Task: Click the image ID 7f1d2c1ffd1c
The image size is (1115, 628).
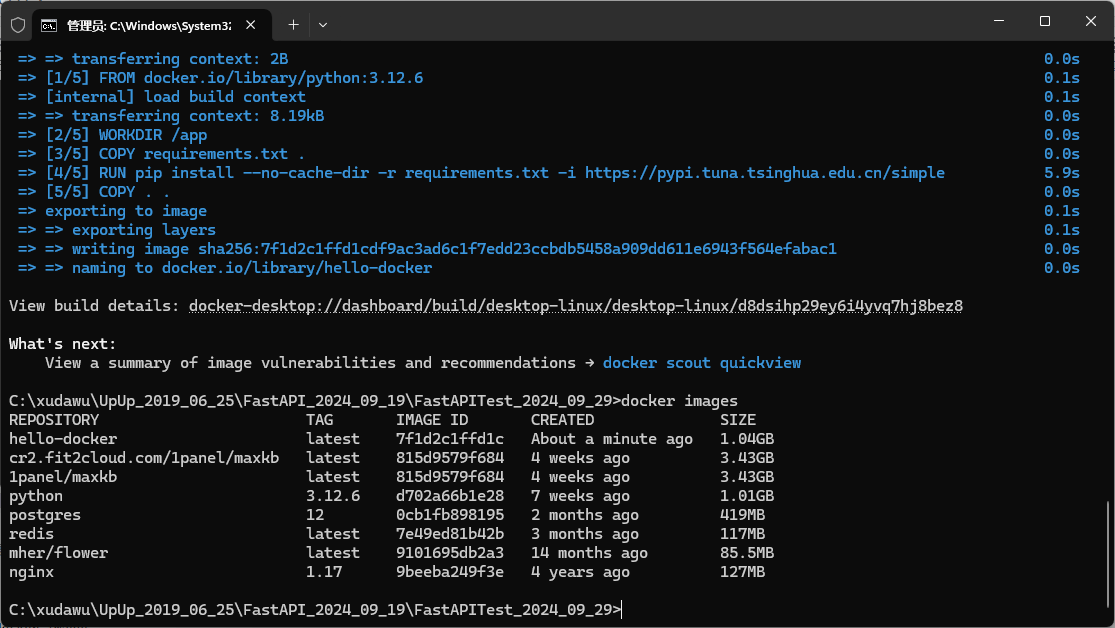Action: coord(450,439)
